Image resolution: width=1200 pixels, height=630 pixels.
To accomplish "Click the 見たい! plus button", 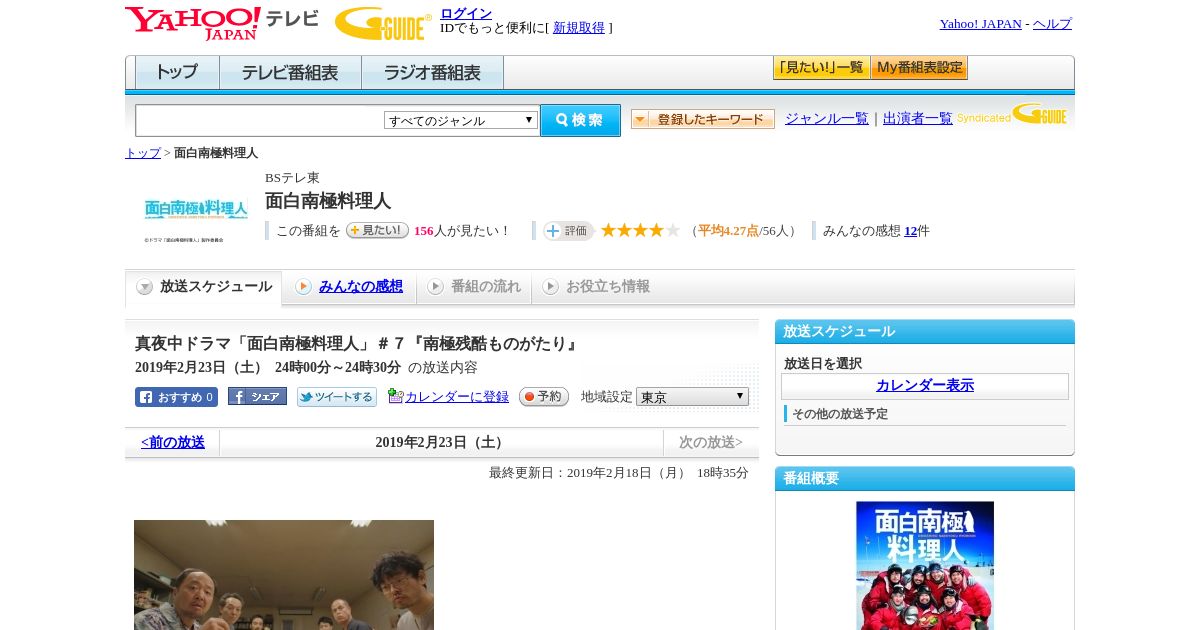I will click(377, 230).
